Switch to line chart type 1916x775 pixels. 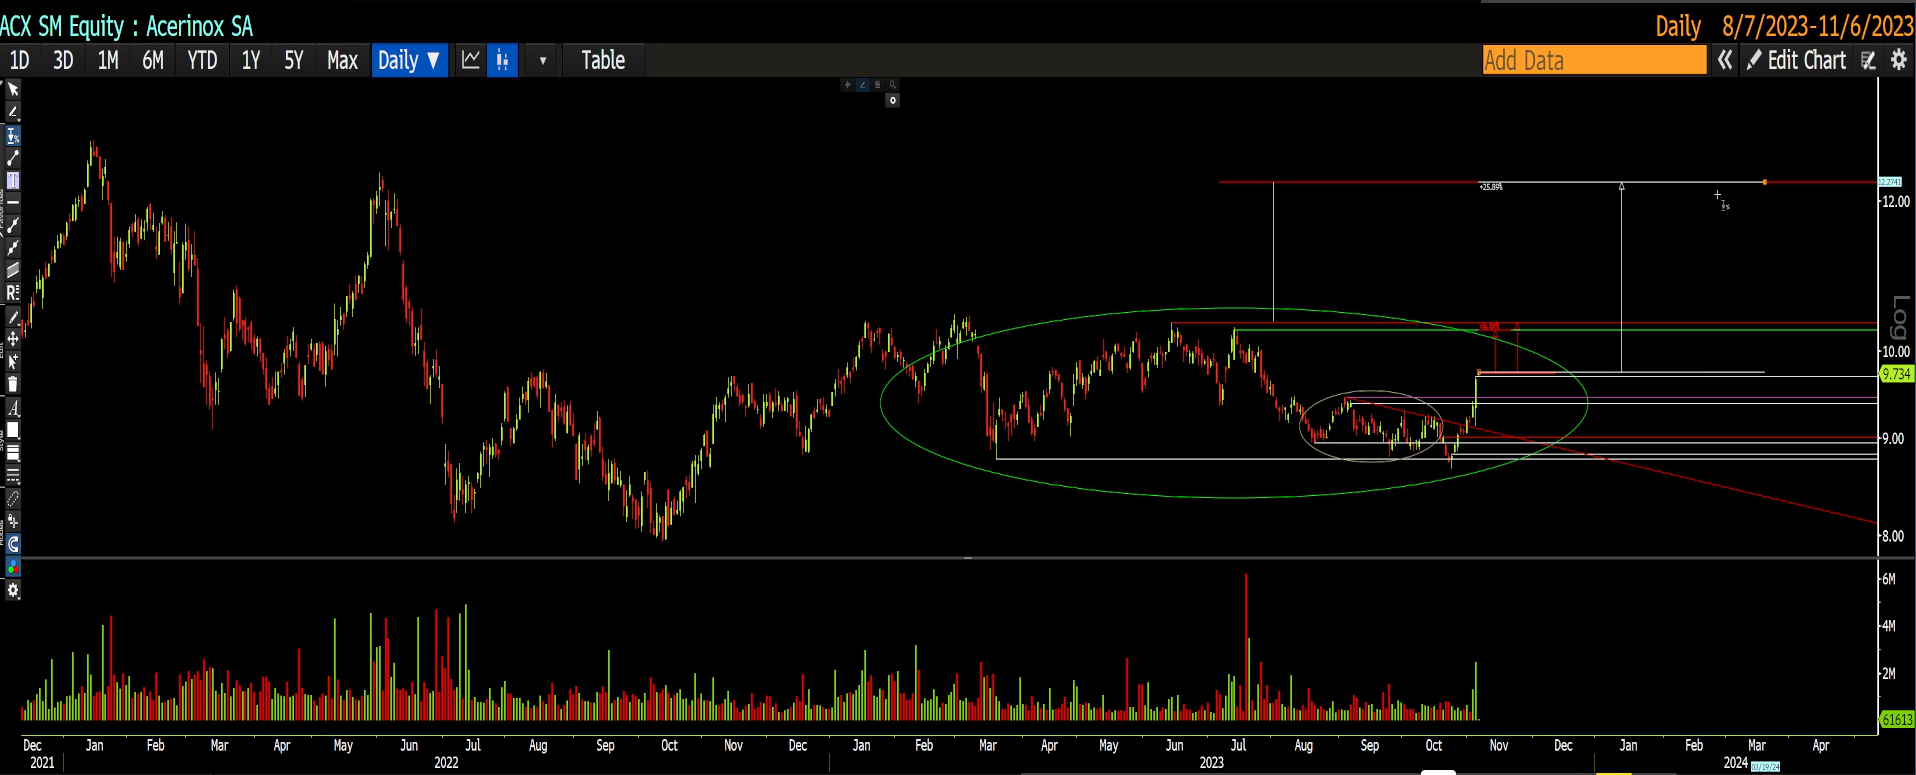pos(471,60)
